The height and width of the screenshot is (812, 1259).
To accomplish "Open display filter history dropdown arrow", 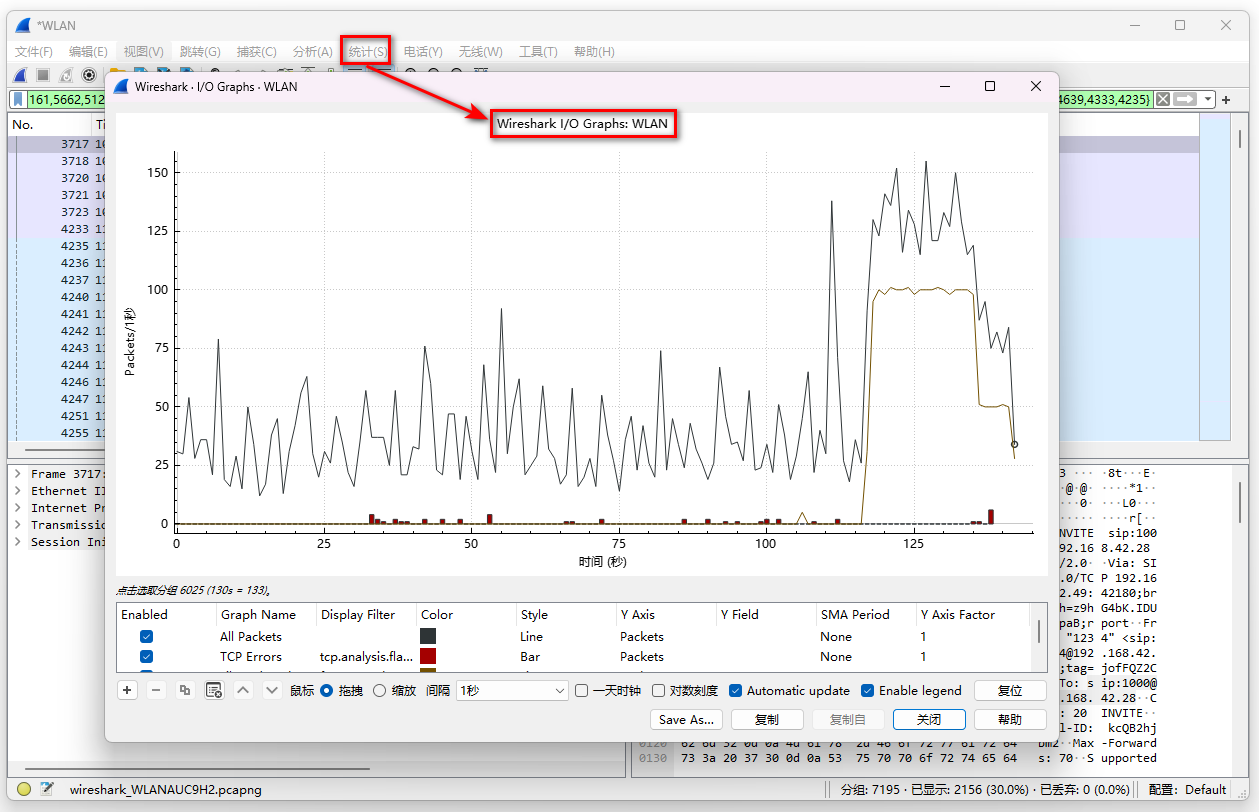I will (1208, 99).
